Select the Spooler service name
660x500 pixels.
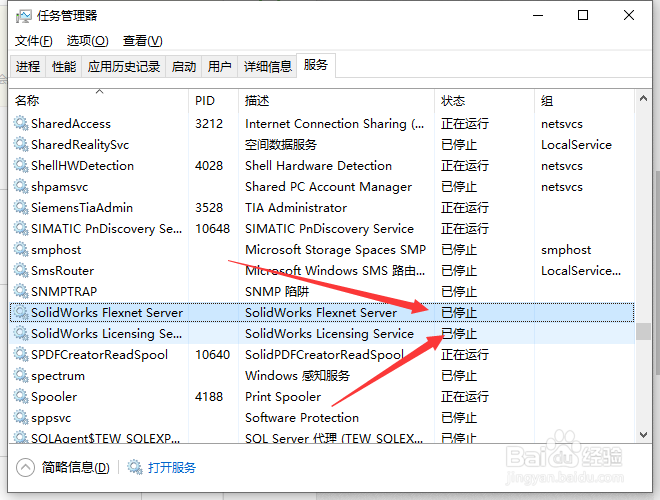coord(54,397)
